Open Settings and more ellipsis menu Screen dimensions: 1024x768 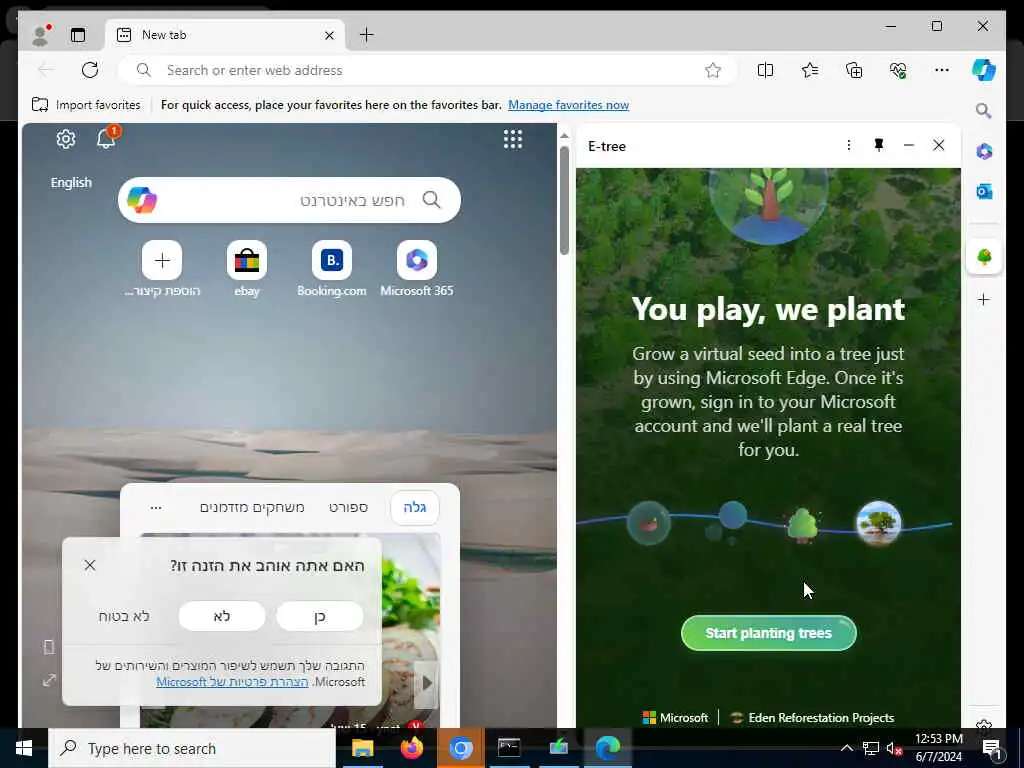pyautogui.click(x=942, y=70)
